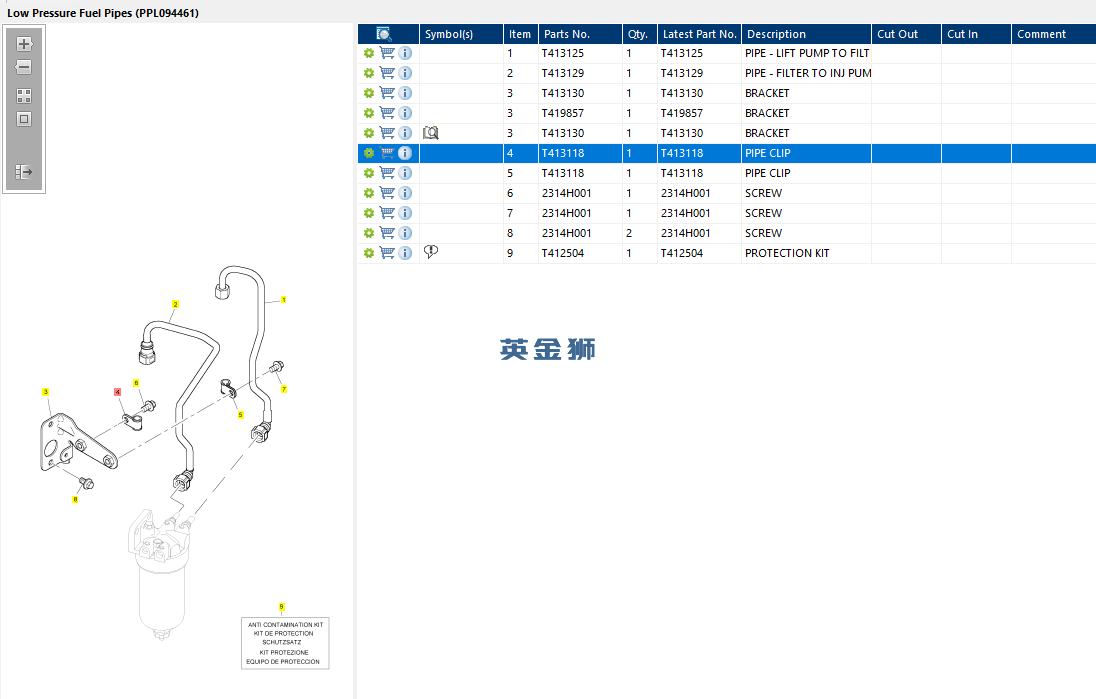The height and width of the screenshot is (699, 1096).
Task: Add T413129 to the cart
Action: 387,73
